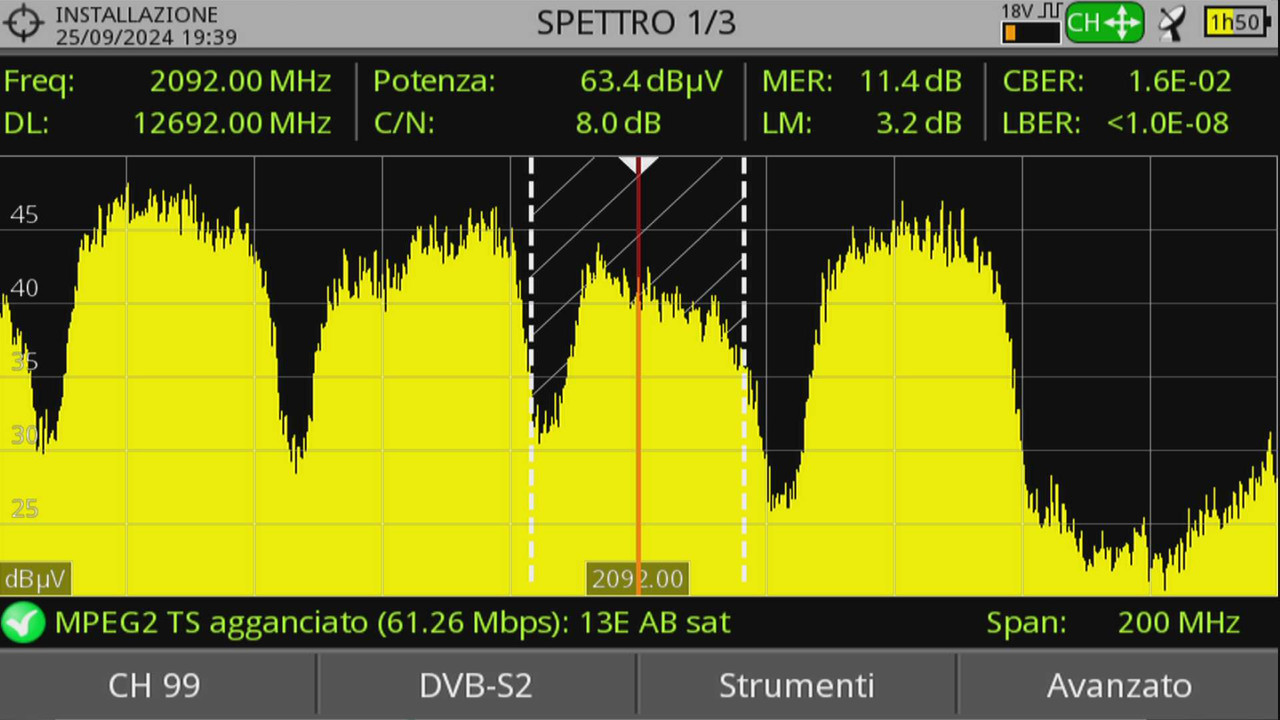
Task: Click the 18V LNB supply indicator
Action: 1030,23
